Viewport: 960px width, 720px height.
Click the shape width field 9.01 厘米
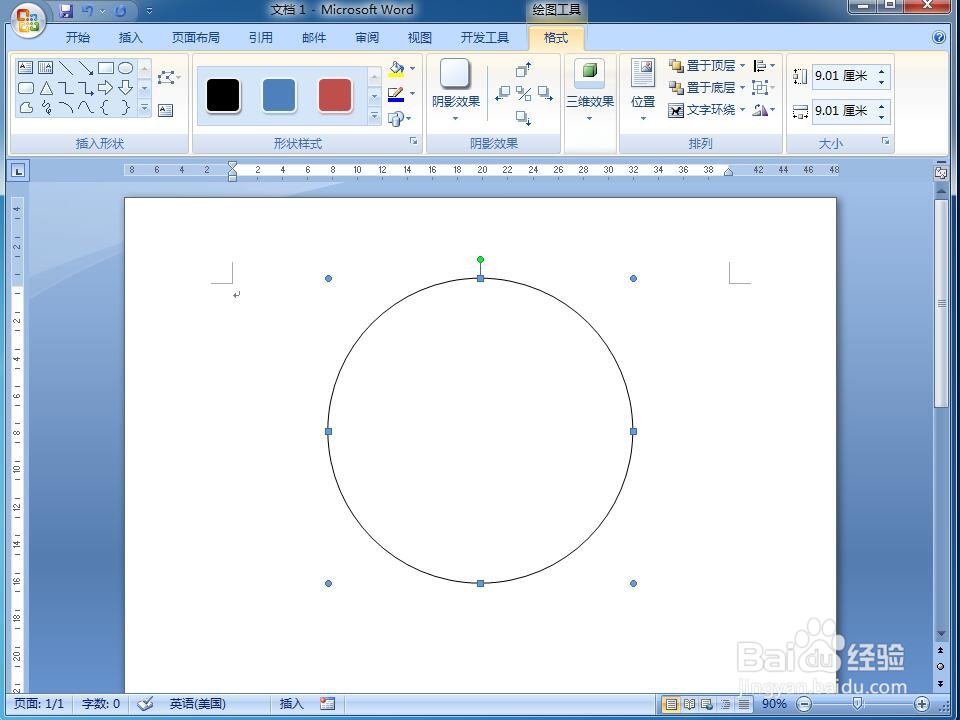844,111
